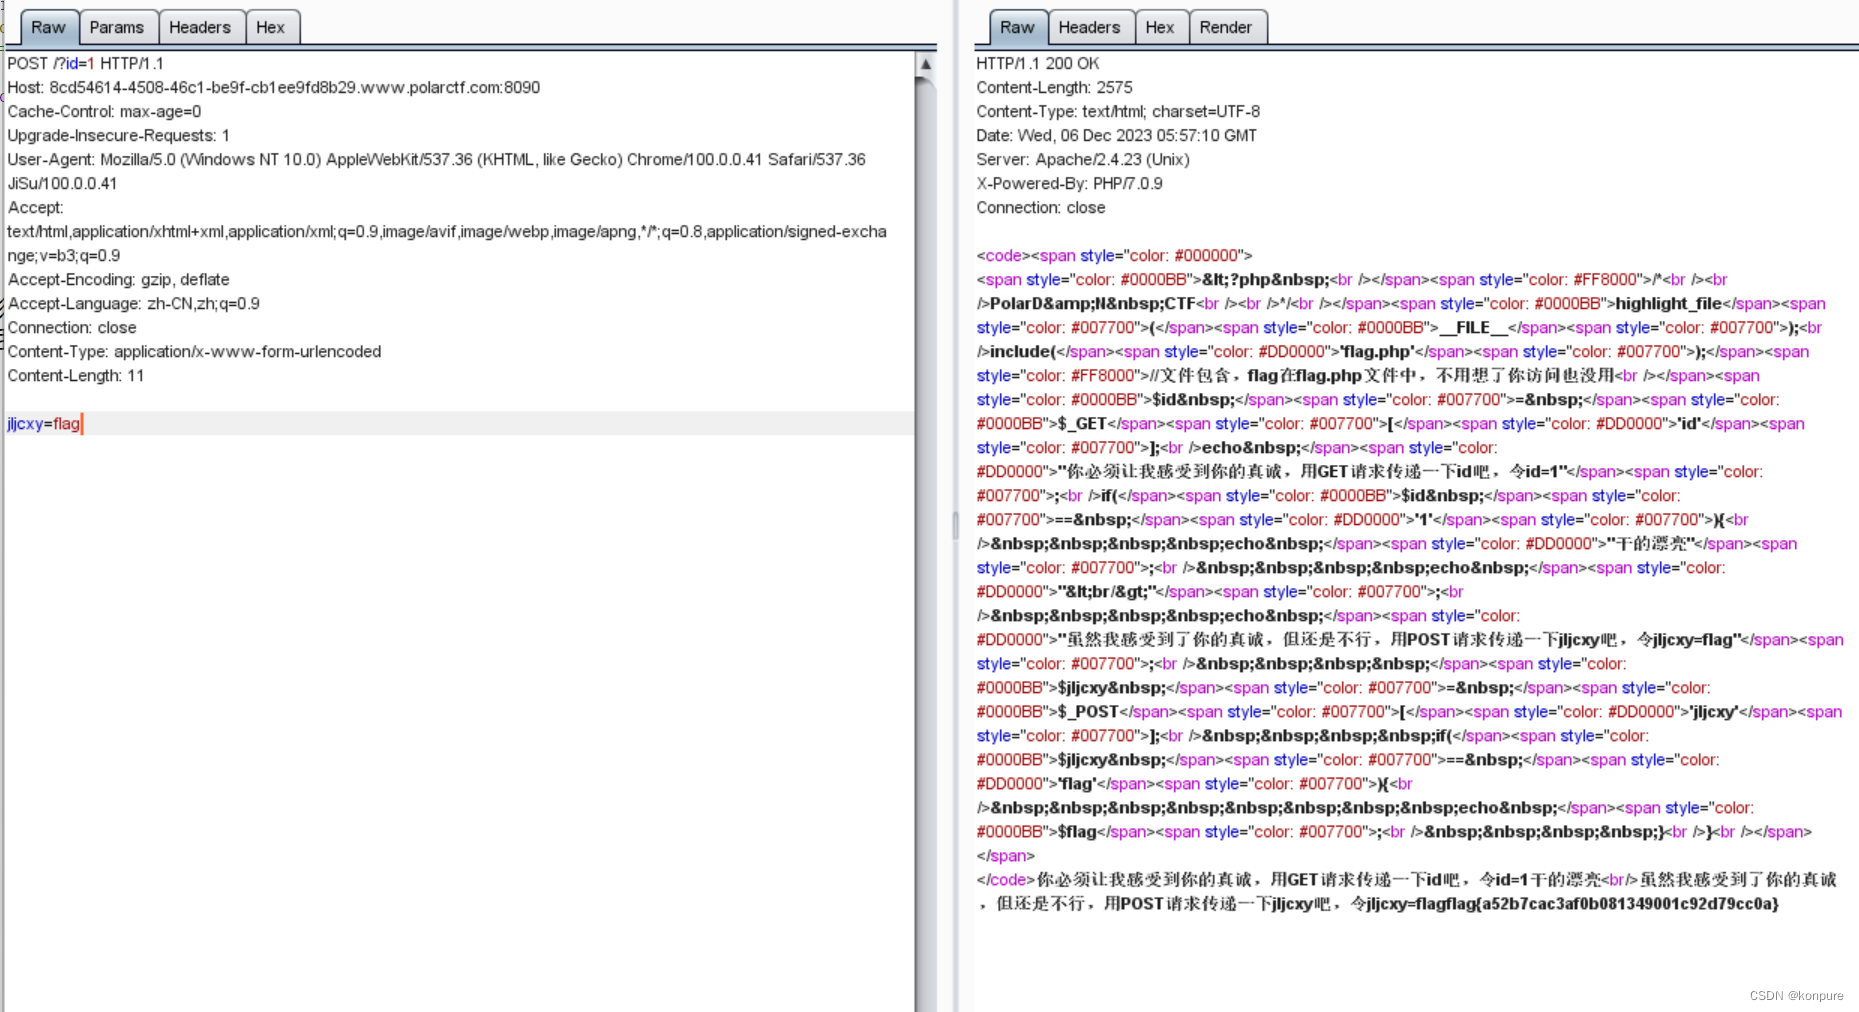Click the Accept-Encoding: gzip, deflate line
The image size is (1859, 1012).
coord(119,279)
